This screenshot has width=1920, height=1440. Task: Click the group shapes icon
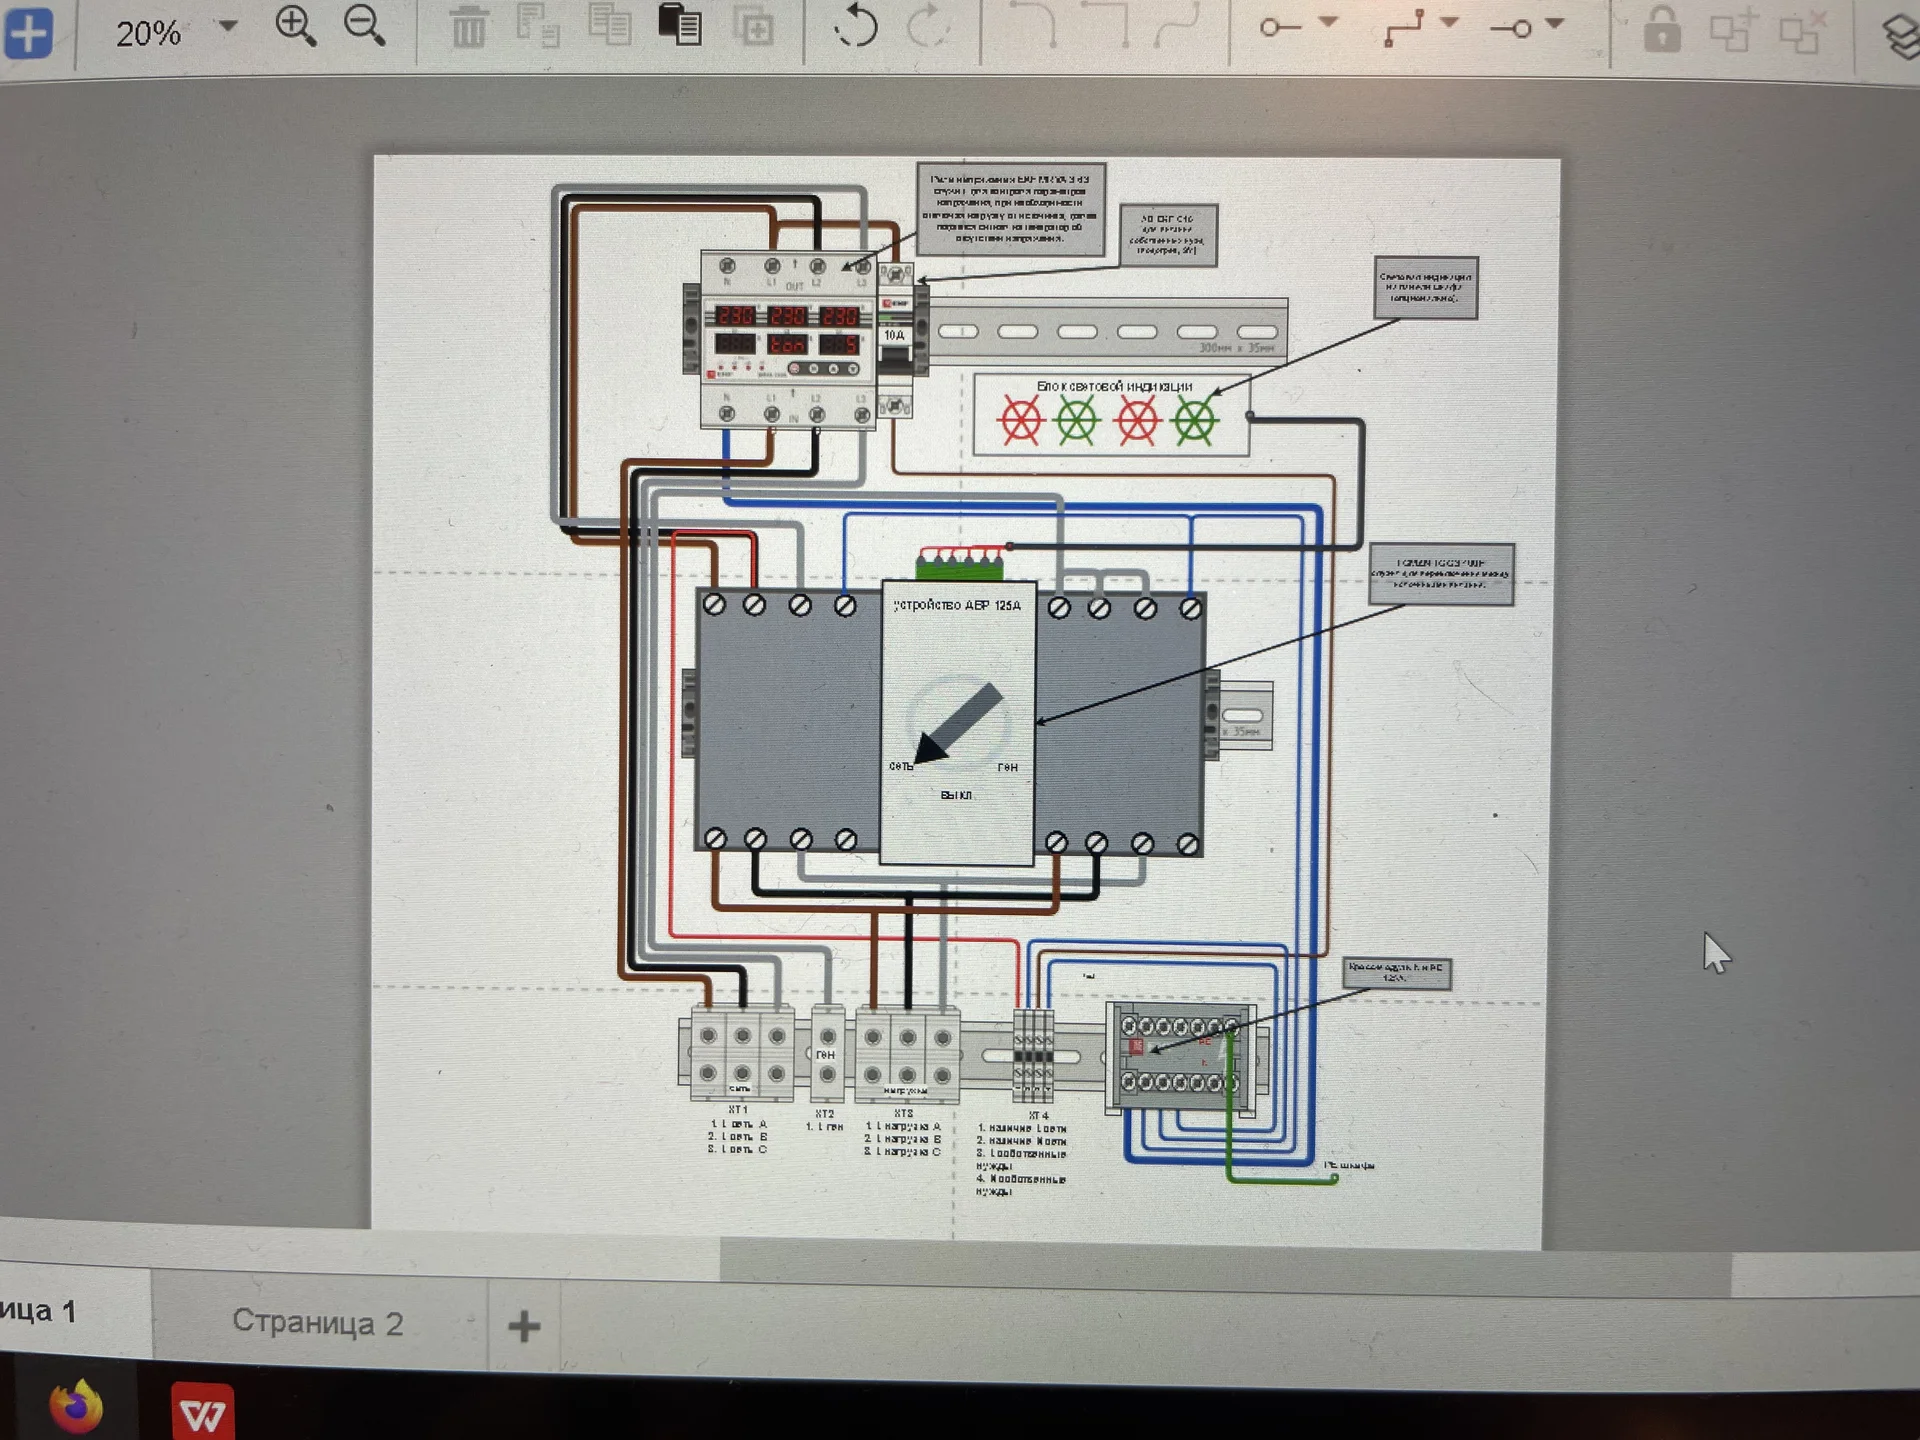[1733, 30]
